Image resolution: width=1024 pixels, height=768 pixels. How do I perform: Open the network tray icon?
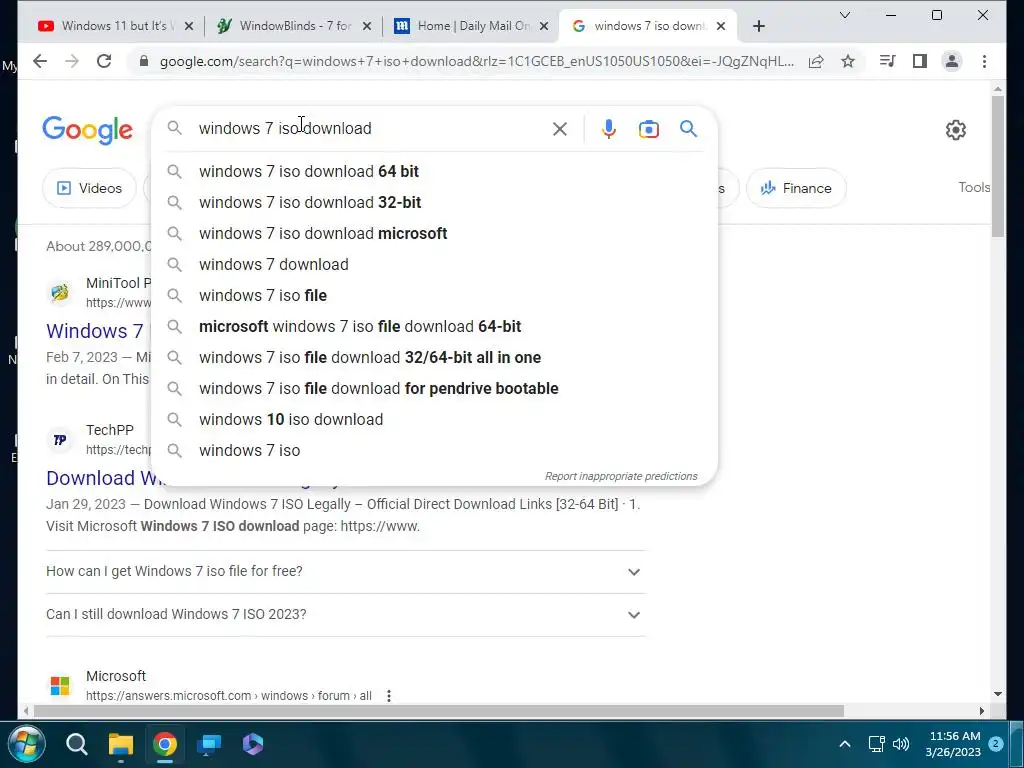click(876, 744)
